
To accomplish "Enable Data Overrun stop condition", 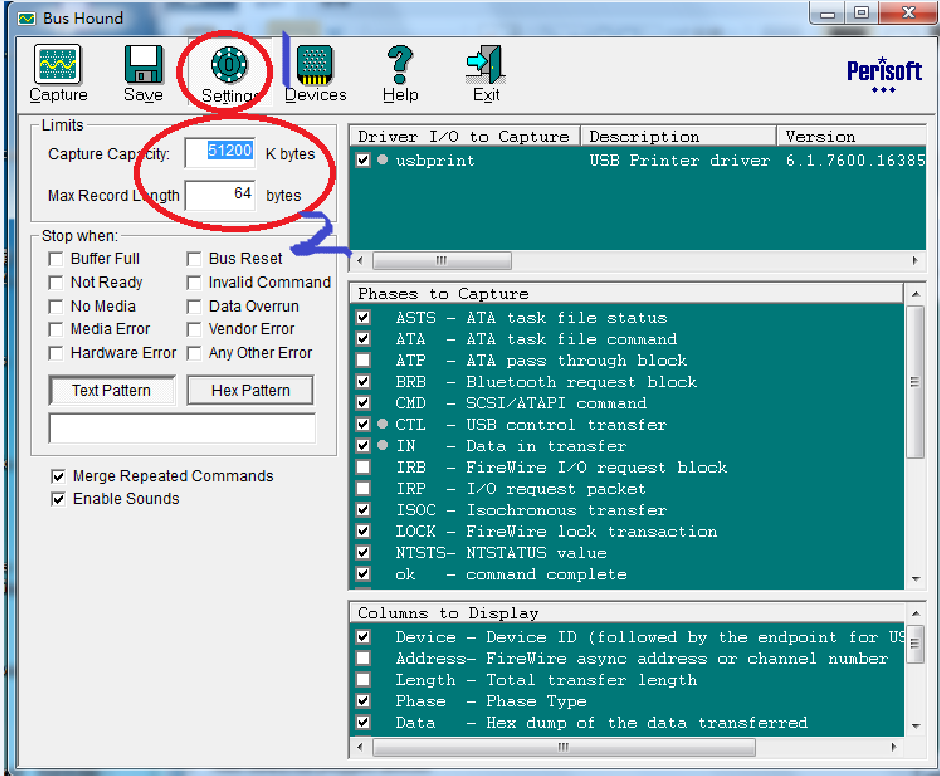I will 194,306.
